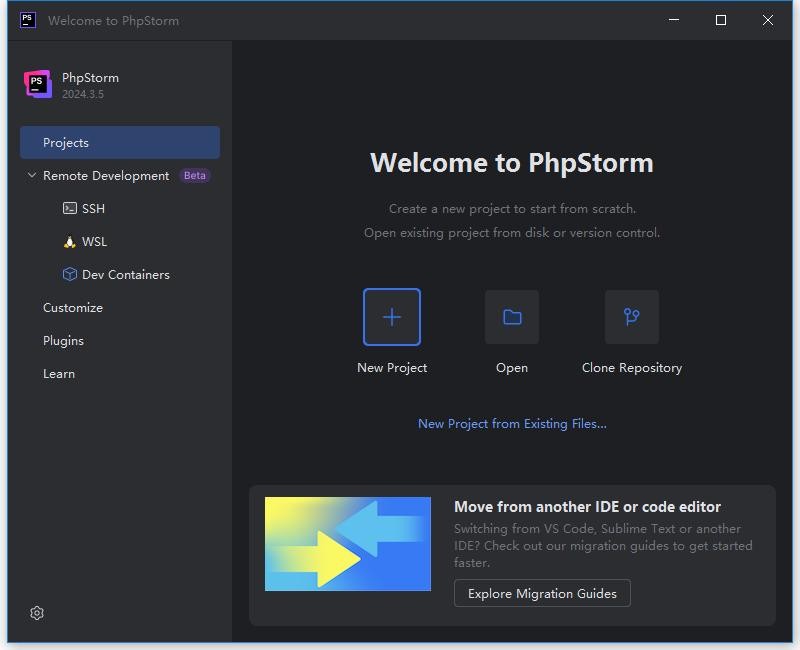Image resolution: width=800 pixels, height=650 pixels.
Task: Click the WSL penguin icon
Action: (69, 241)
